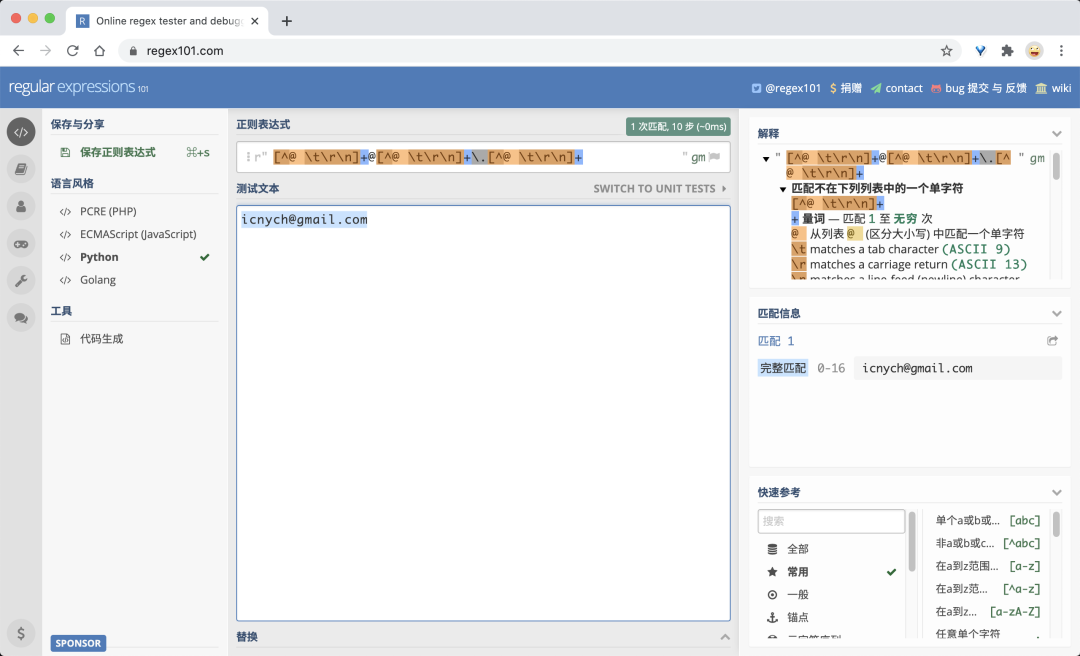Click the Online regex tester browser tab
Viewport: 1080px width, 656px height.
[167, 21]
